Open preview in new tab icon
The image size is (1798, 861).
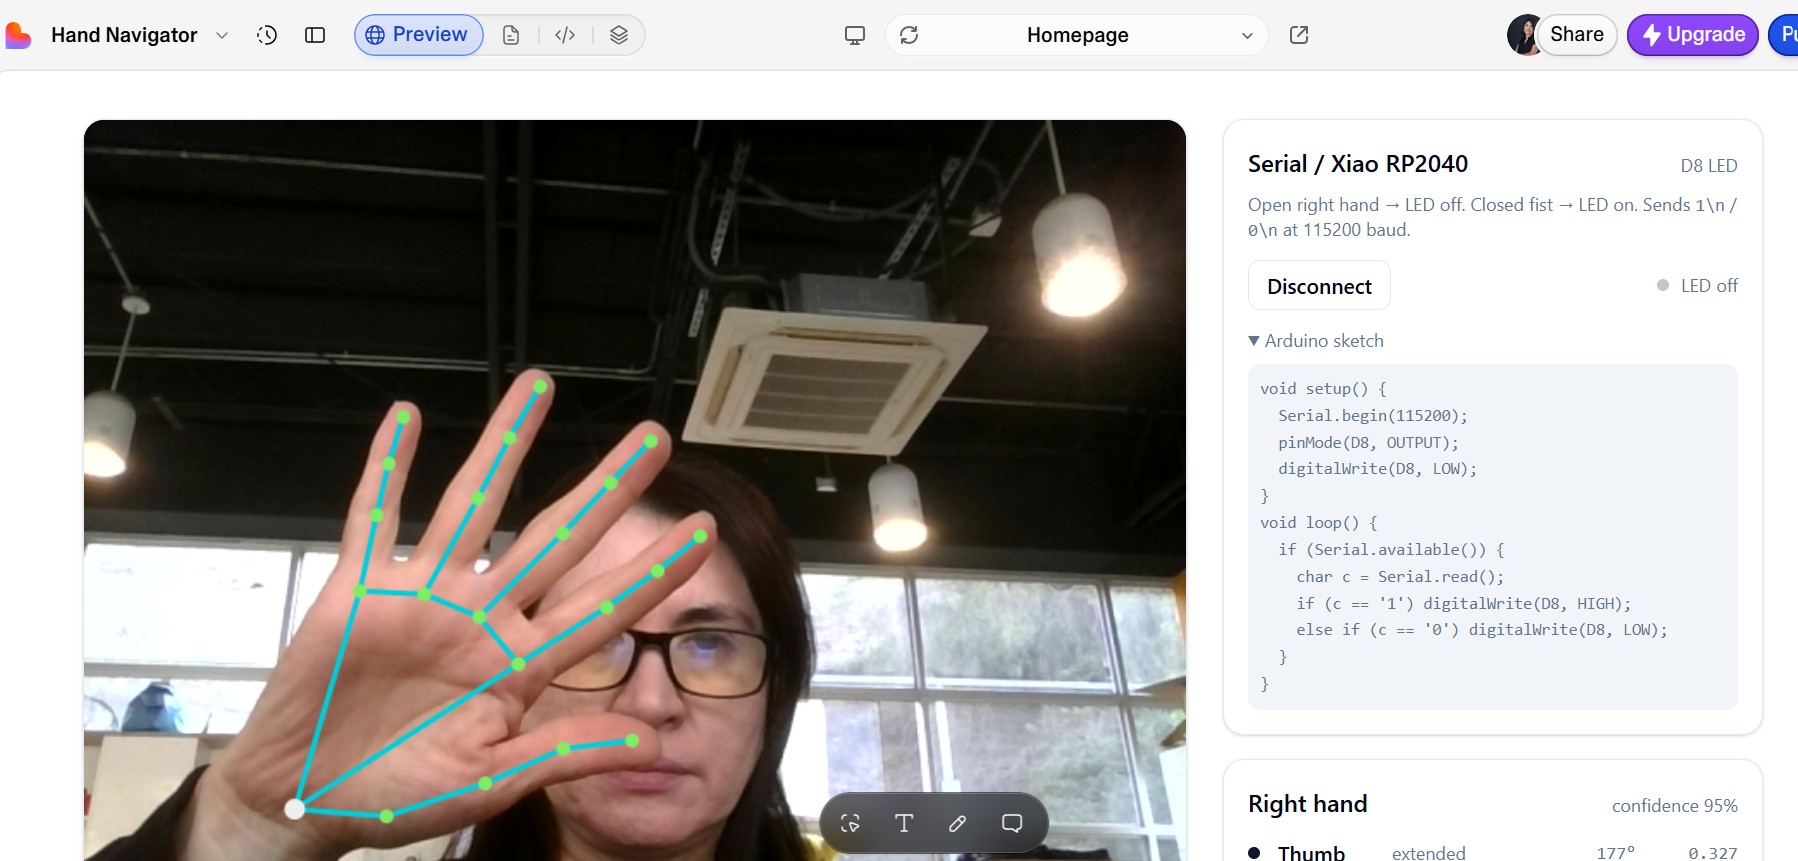pyautogui.click(x=1299, y=35)
